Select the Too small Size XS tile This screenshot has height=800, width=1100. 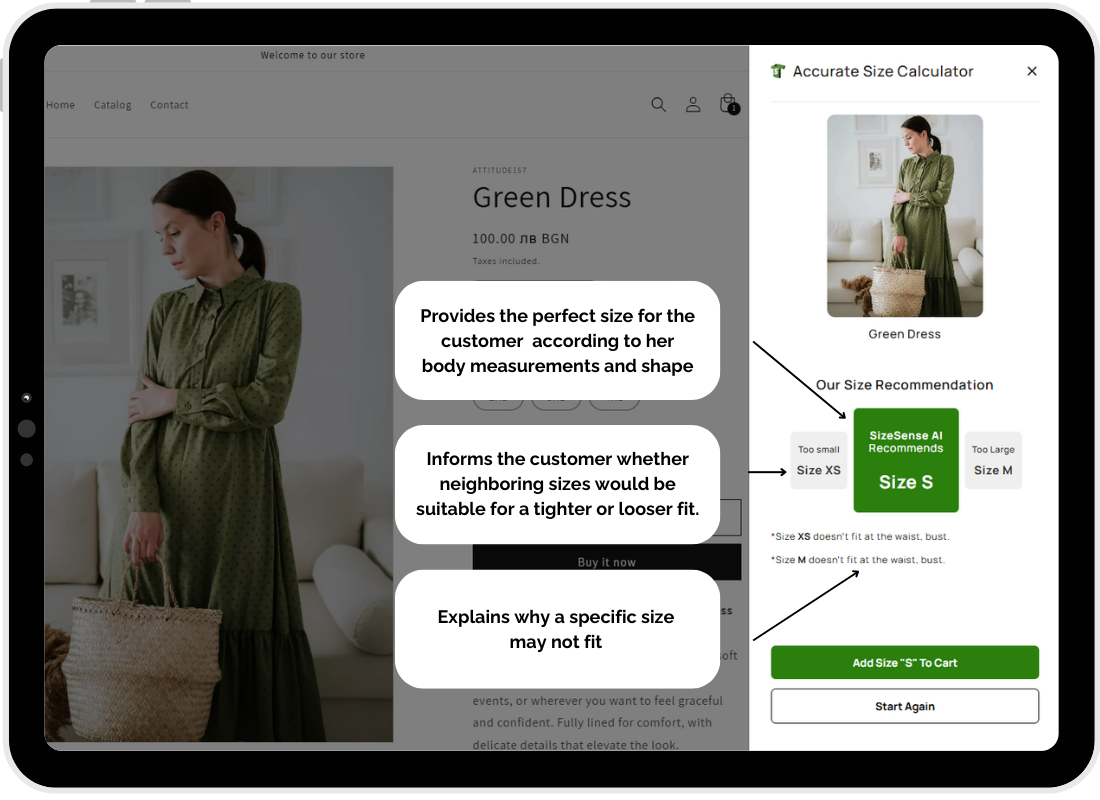pos(818,461)
